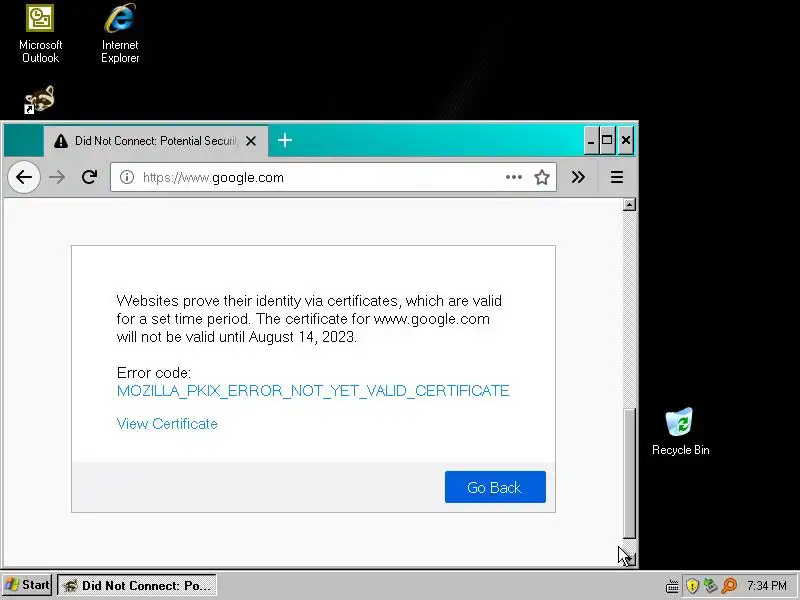This screenshot has width=800, height=600.
Task: Open the Recycle Bin
Action: [x=680, y=431]
